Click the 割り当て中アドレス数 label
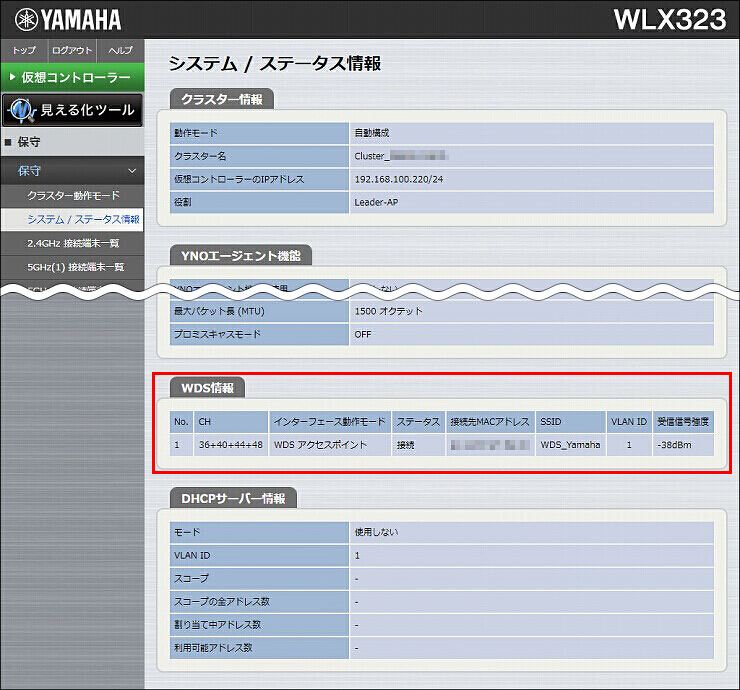 point(218,625)
